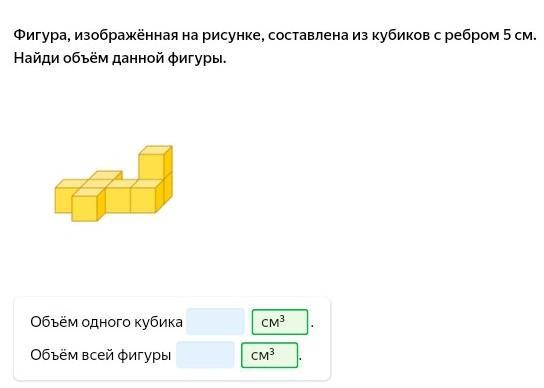Click the input field for one cube's volume

pos(215,322)
